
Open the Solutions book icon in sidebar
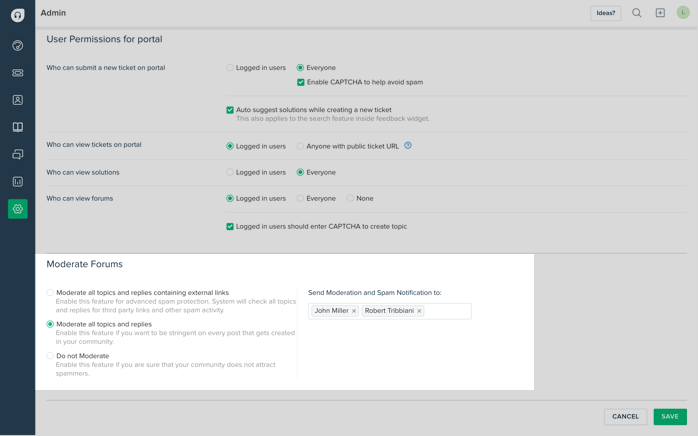18,127
